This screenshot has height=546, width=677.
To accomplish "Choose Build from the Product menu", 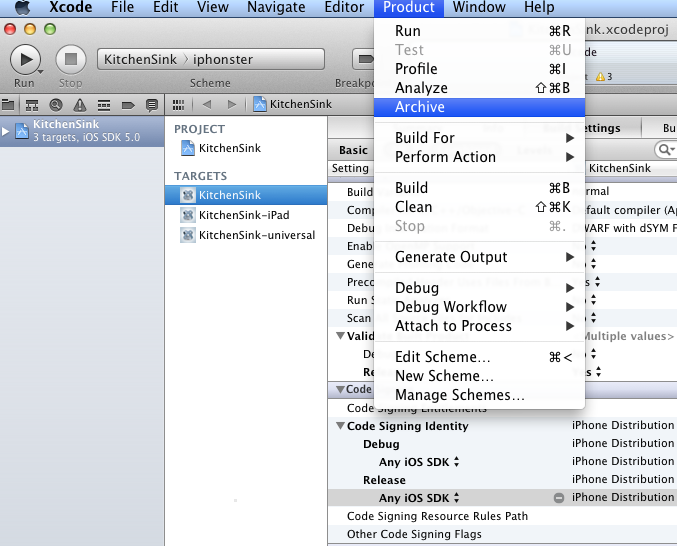I will (x=479, y=188).
